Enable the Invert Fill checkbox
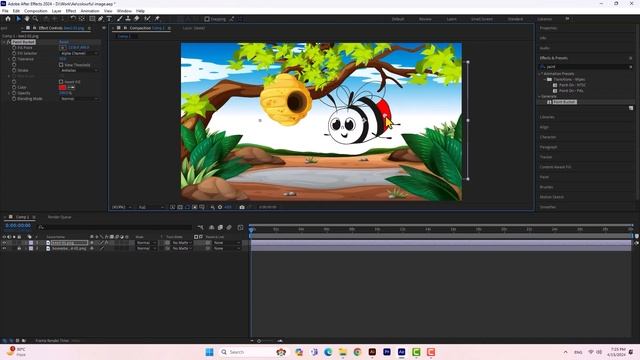The width and height of the screenshot is (640, 360). [61, 82]
